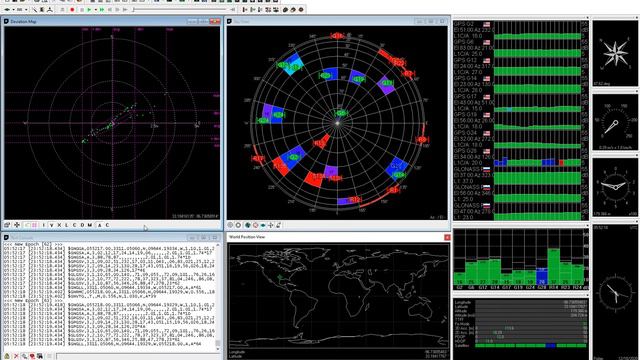
Task: Open the dropdown arrow beside the Play button
Action: click(96, 9)
